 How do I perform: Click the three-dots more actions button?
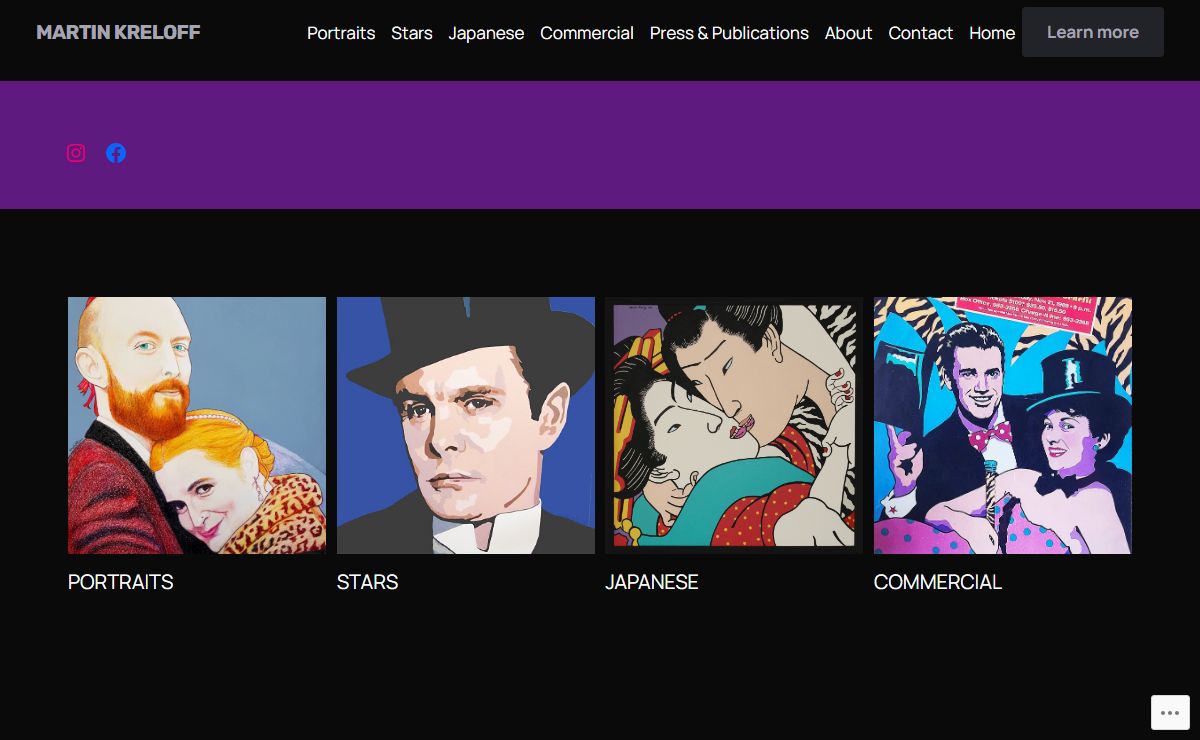tap(1170, 713)
